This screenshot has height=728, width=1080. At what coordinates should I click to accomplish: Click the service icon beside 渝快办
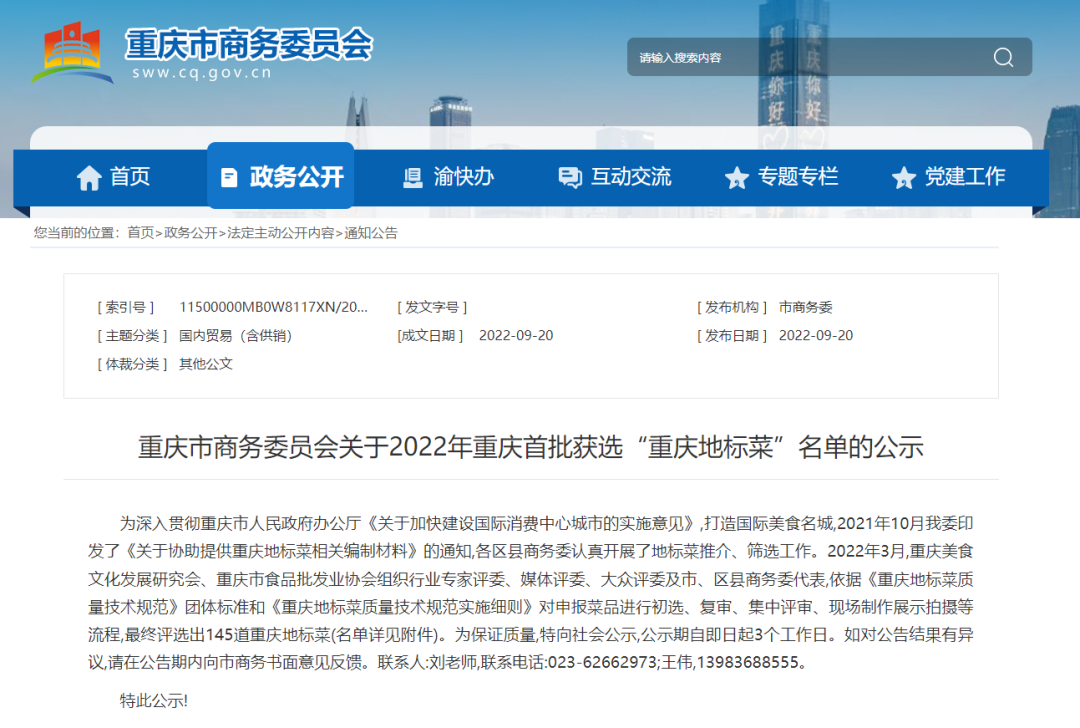412,178
